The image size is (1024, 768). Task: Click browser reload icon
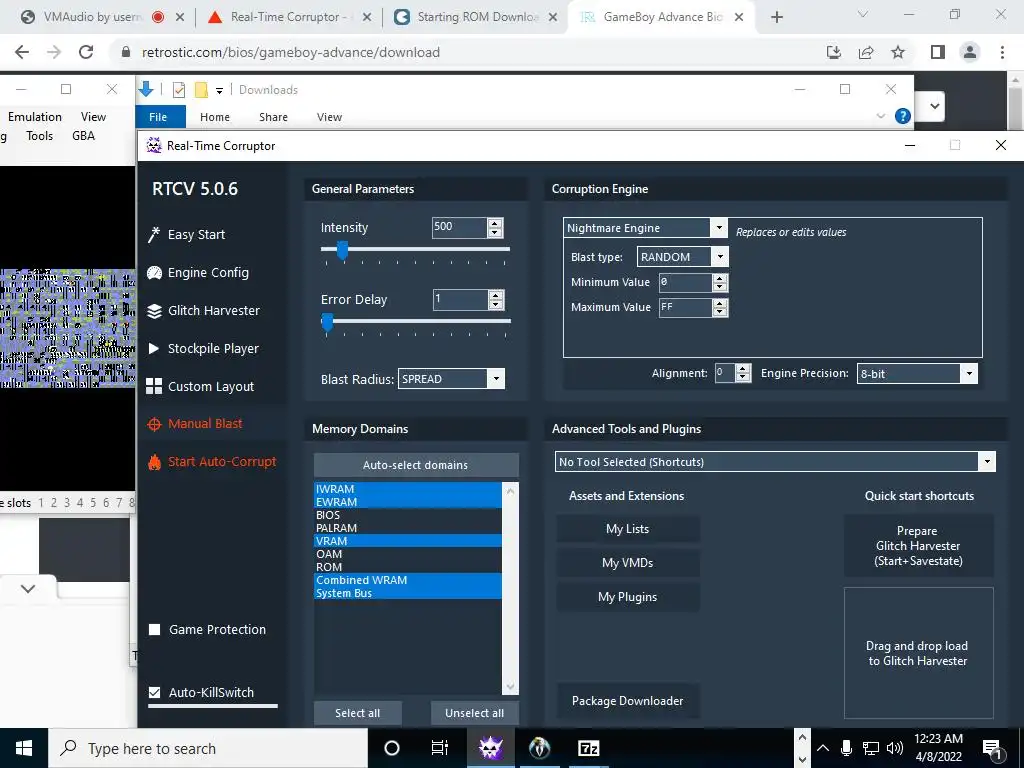click(86, 52)
